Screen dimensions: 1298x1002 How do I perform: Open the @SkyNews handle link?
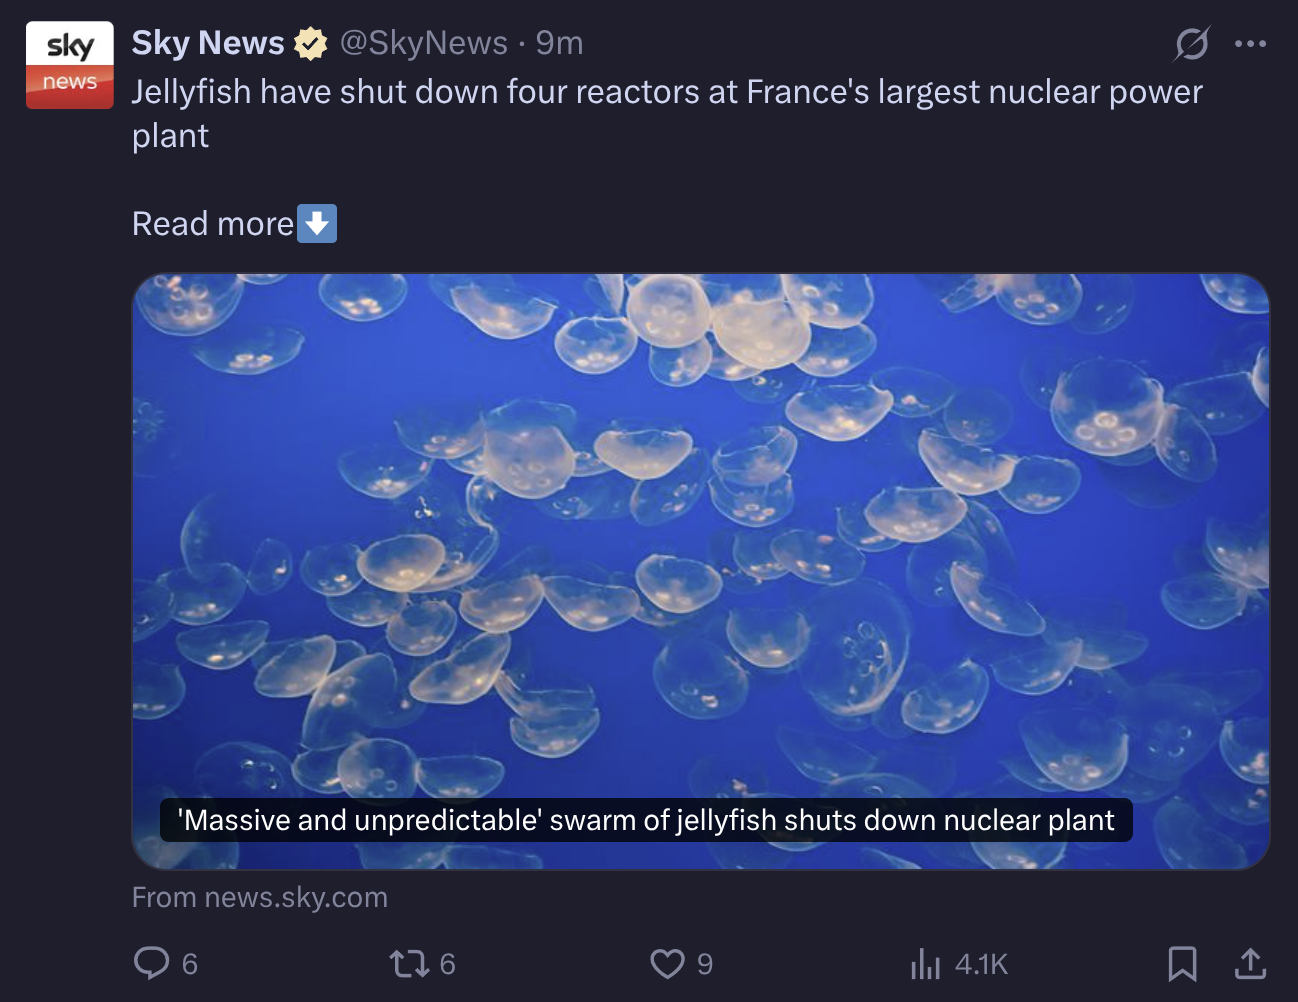[x=423, y=43]
